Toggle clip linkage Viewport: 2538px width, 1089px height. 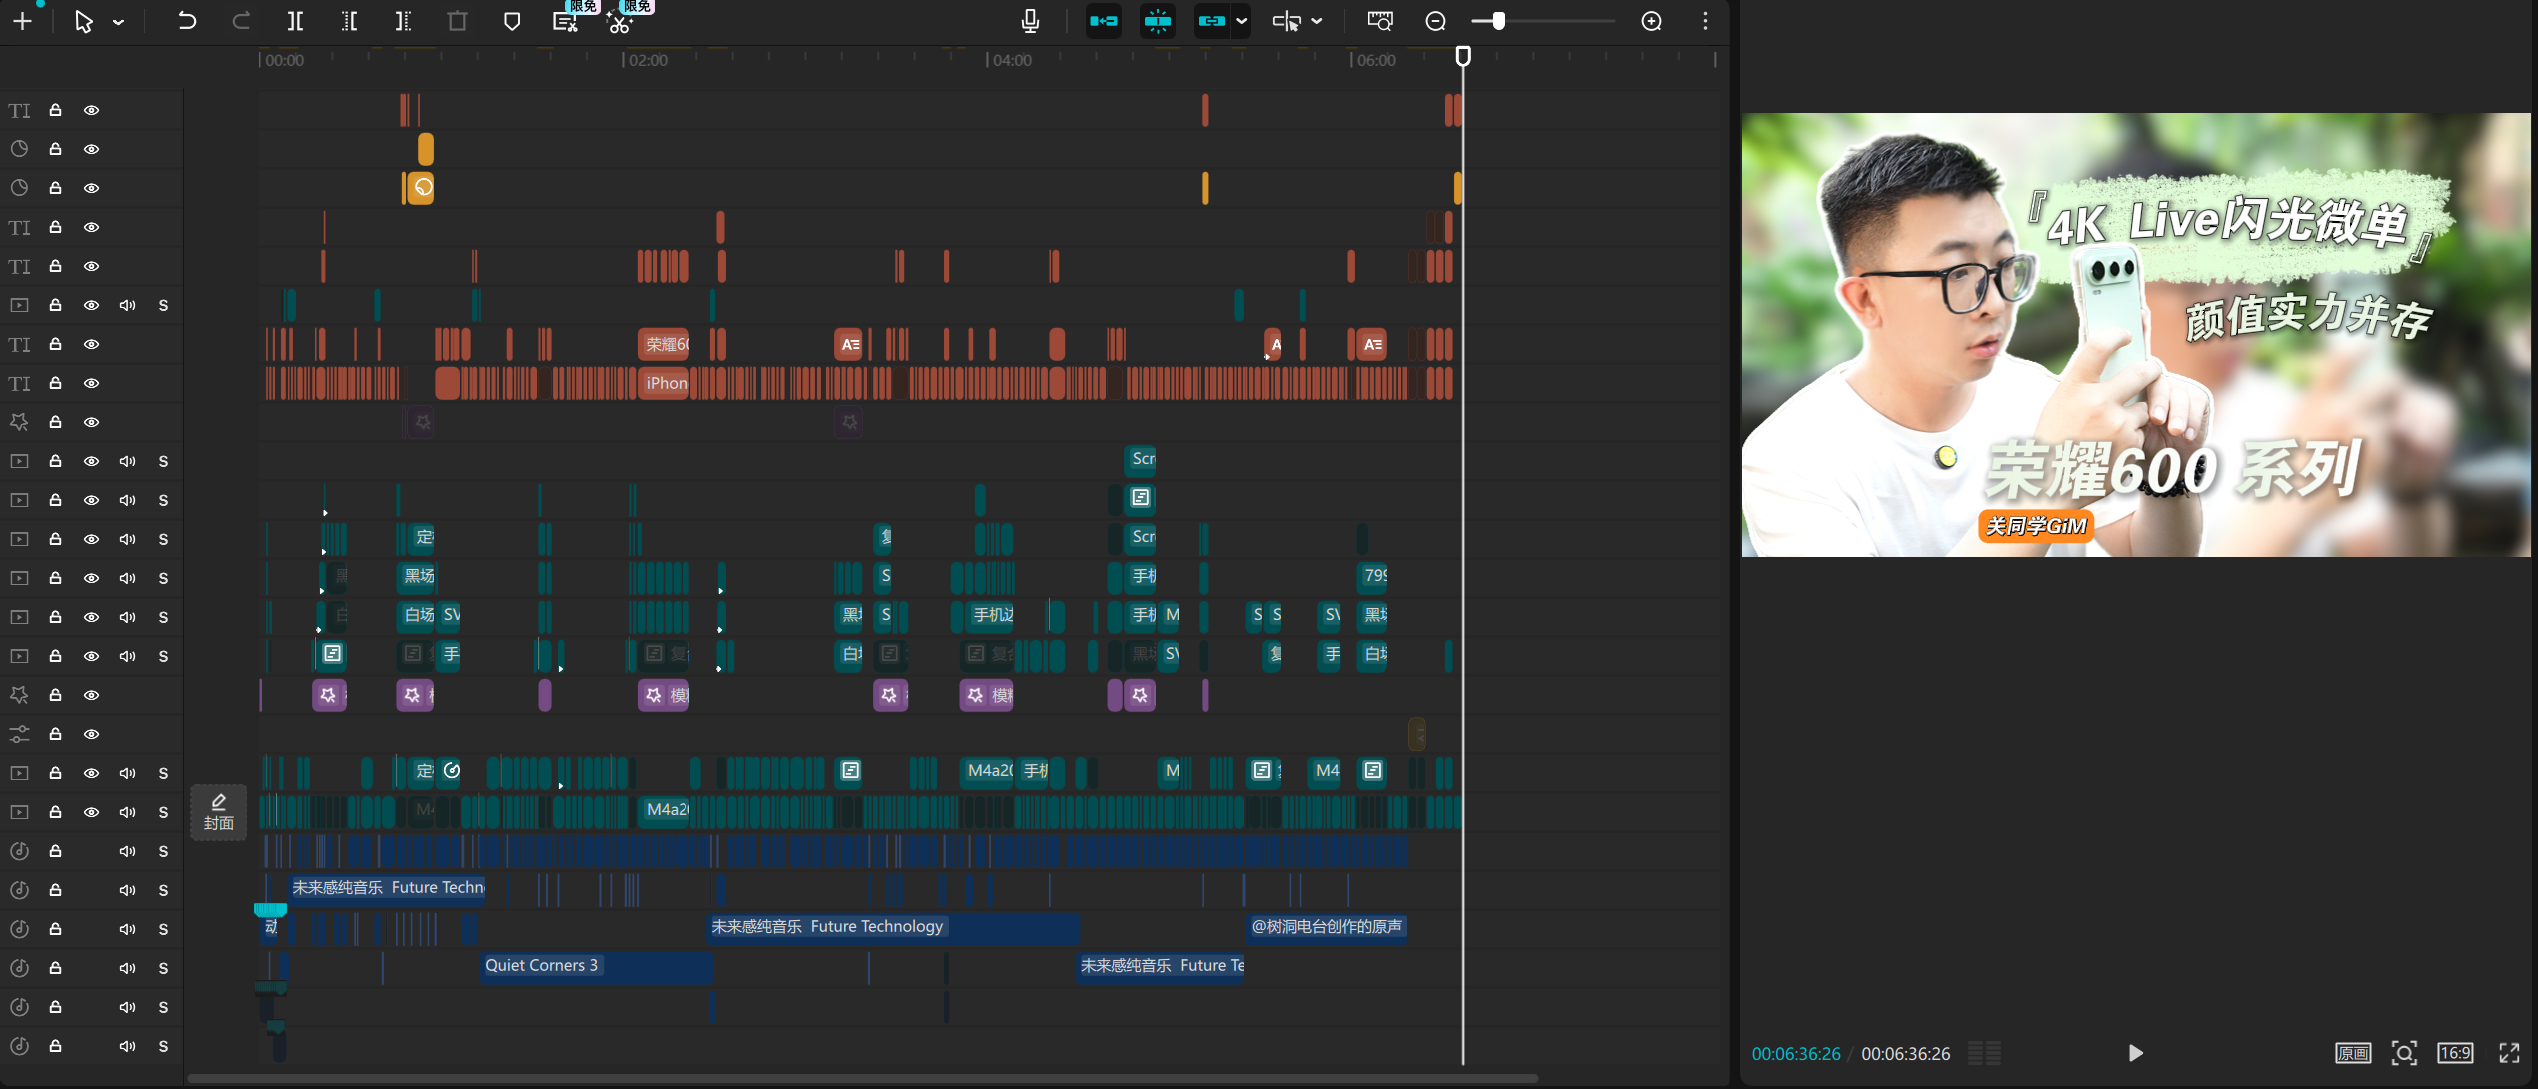tap(1211, 21)
